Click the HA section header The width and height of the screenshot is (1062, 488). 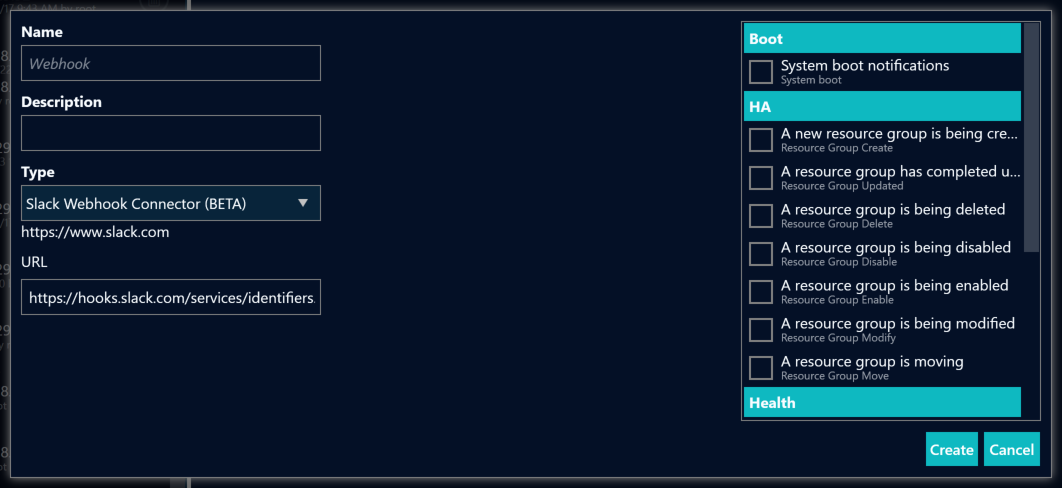882,107
